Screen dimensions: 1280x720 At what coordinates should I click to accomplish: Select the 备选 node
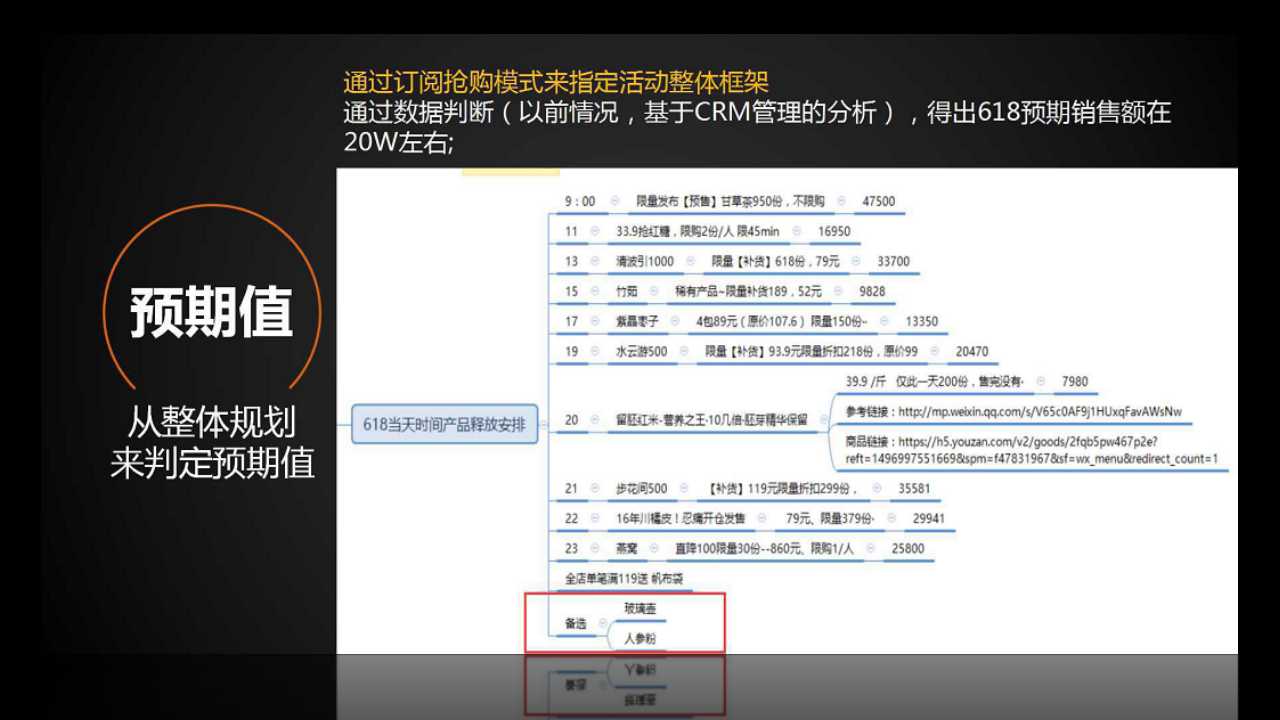click(x=576, y=623)
